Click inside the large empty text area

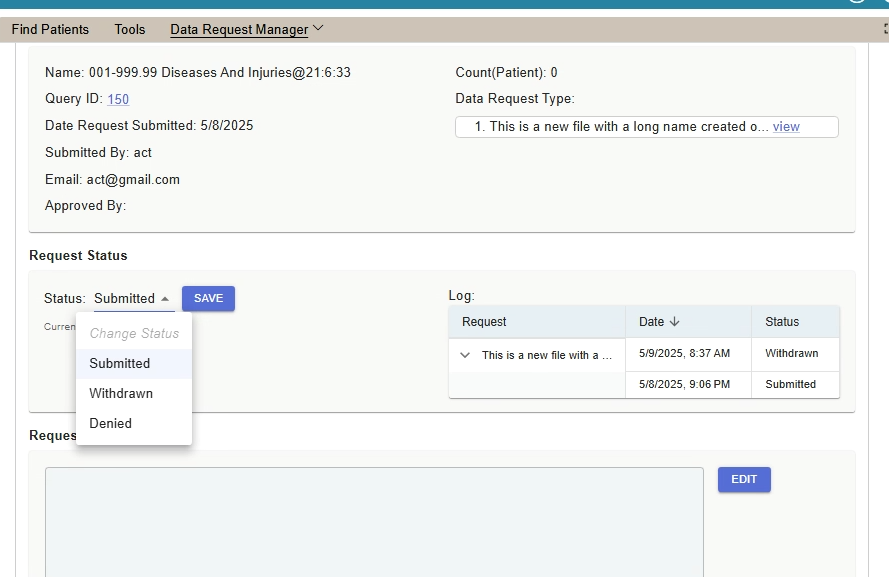click(x=374, y=520)
